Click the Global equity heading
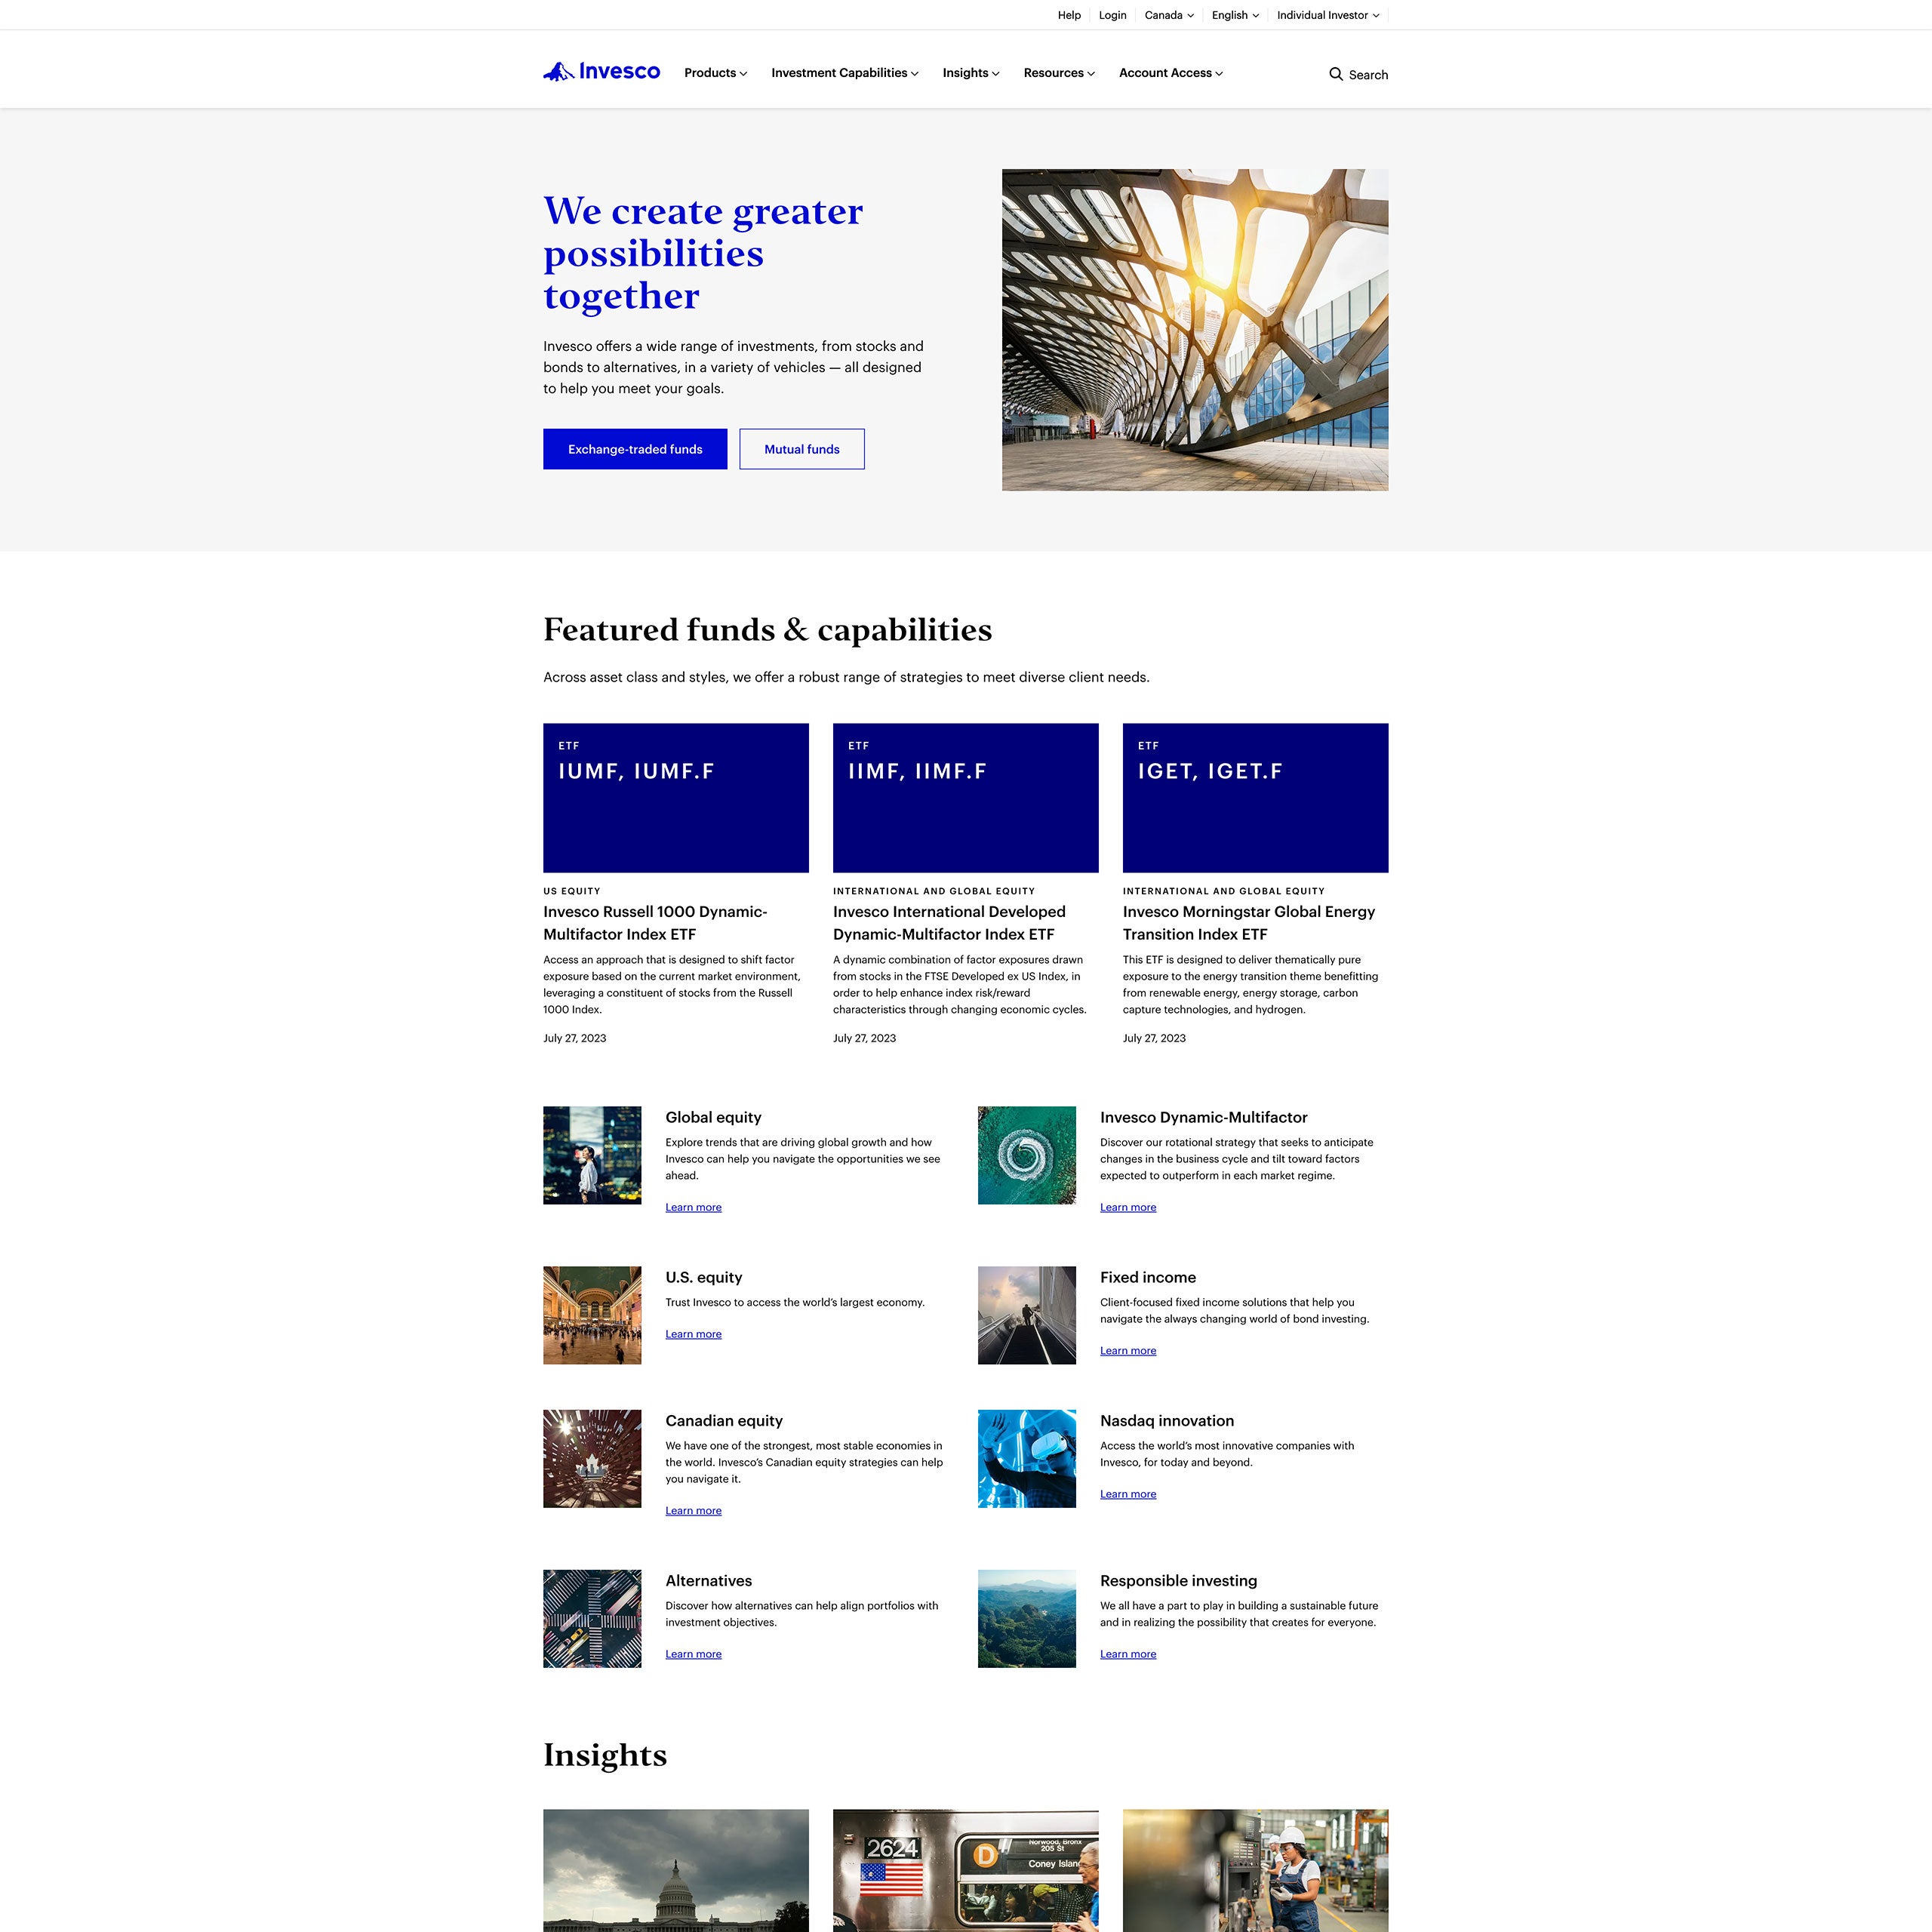1932x1932 pixels. point(713,1117)
